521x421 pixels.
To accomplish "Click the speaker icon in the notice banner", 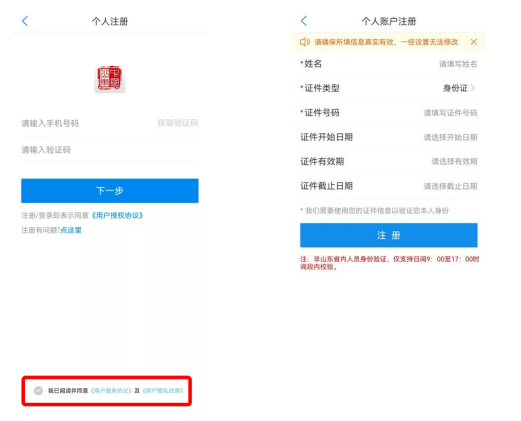I will tap(305, 42).
